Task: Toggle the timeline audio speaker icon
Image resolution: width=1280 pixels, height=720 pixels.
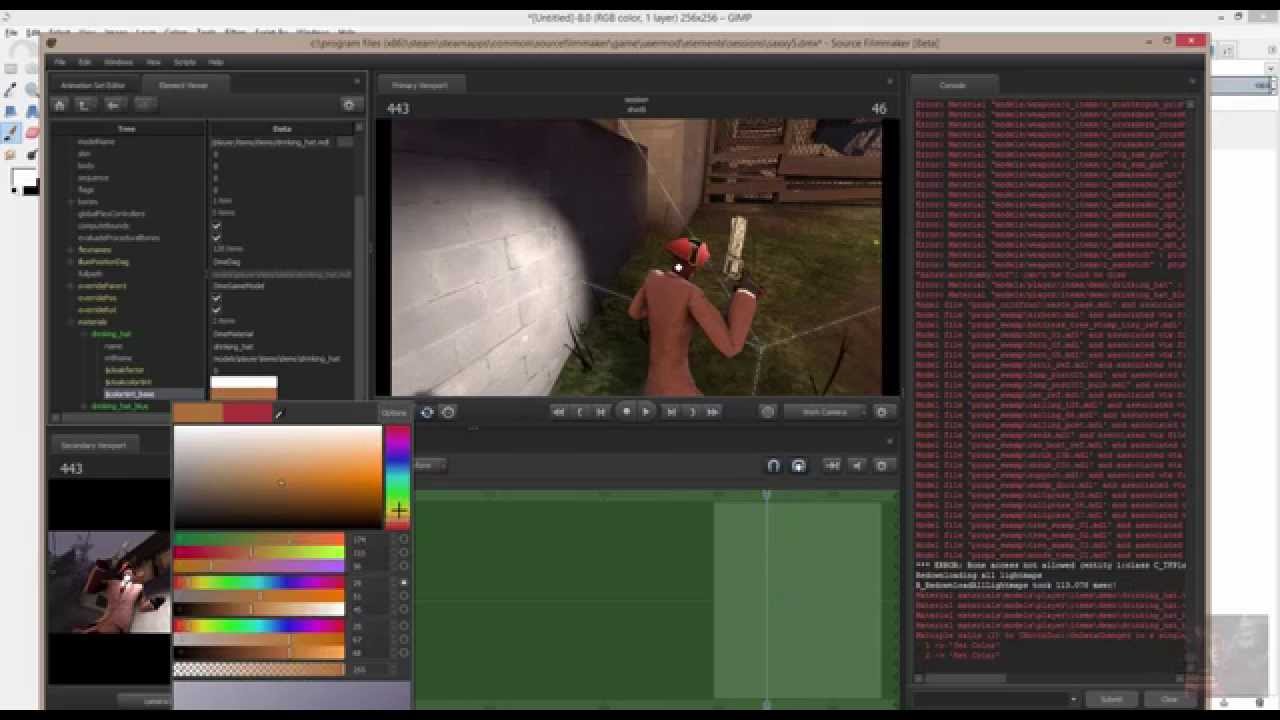Action: click(x=857, y=466)
